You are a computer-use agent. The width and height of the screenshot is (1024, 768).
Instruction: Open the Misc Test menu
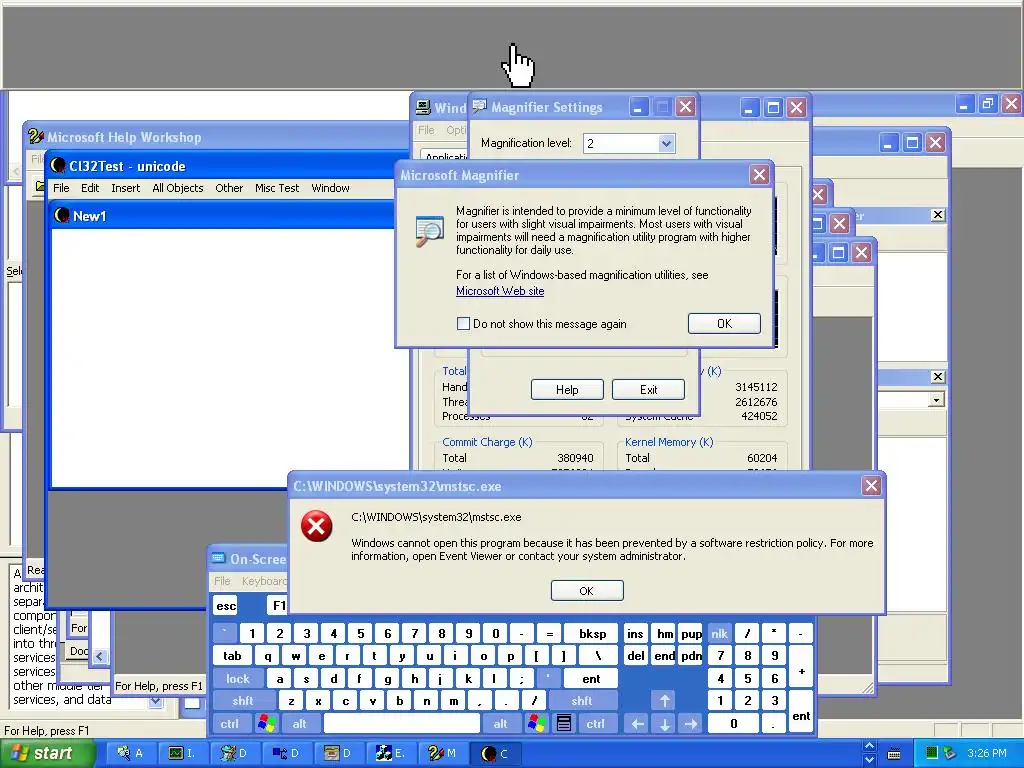tap(277, 188)
